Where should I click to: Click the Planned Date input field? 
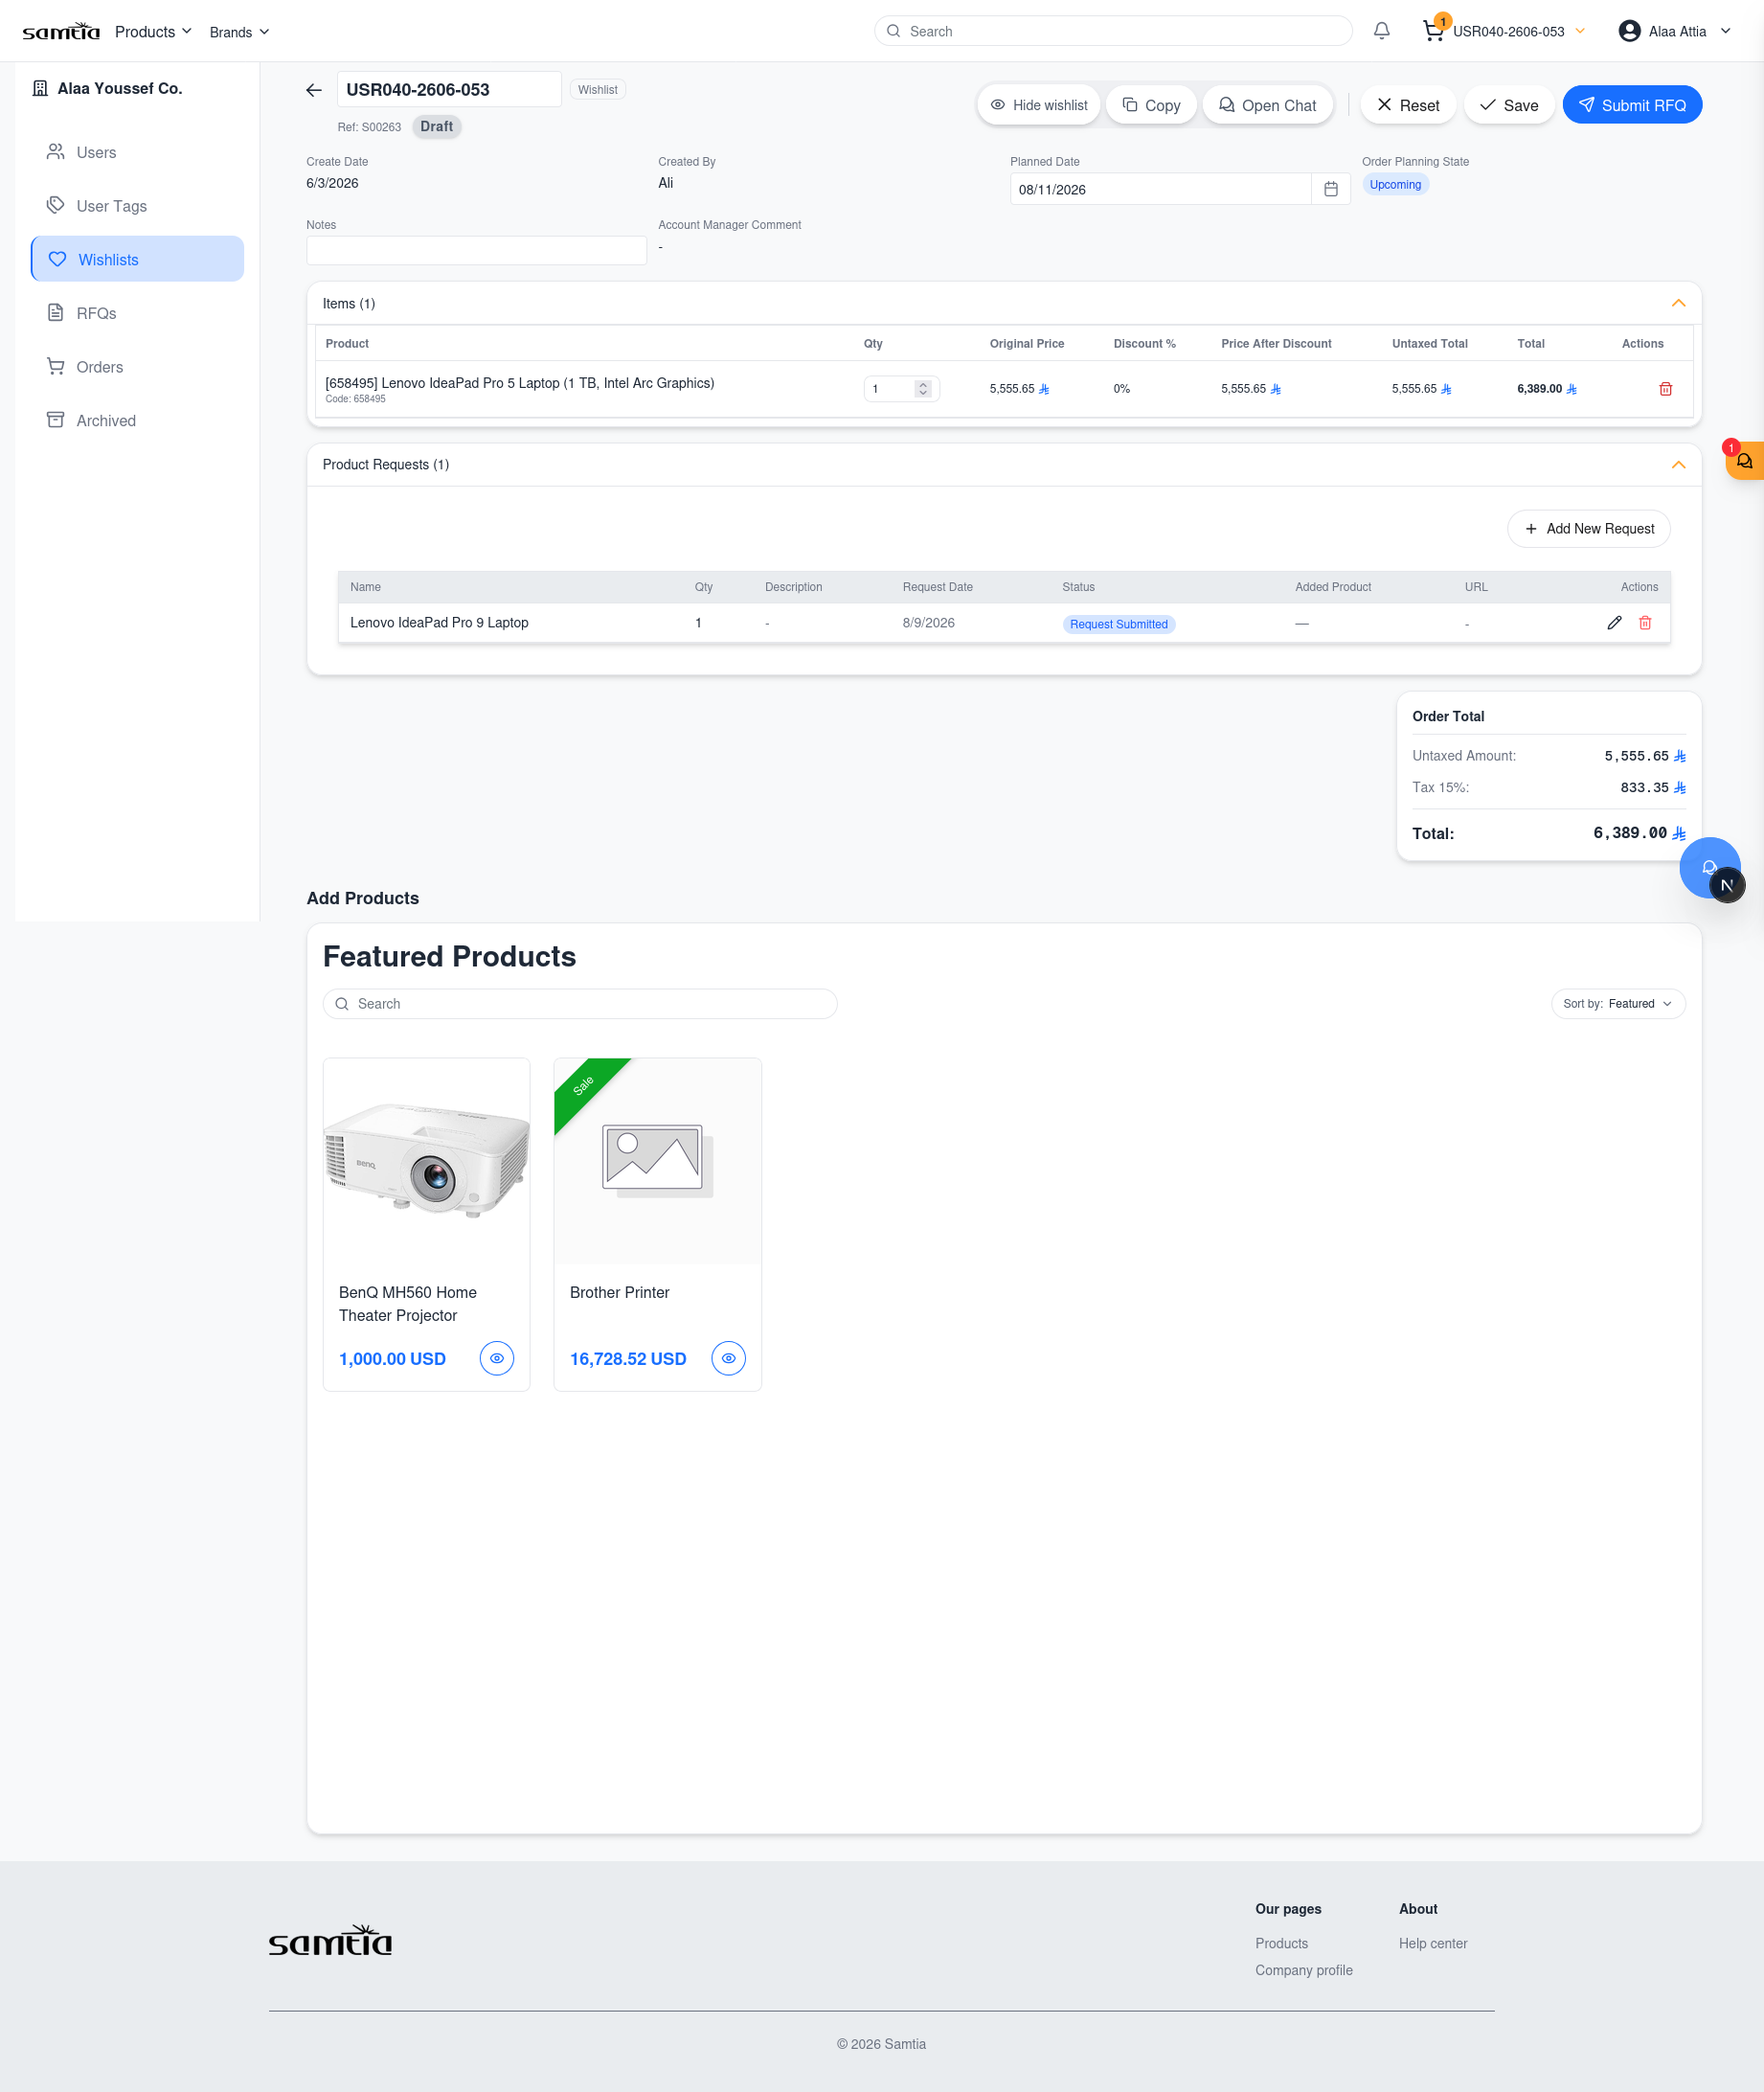1160,189
